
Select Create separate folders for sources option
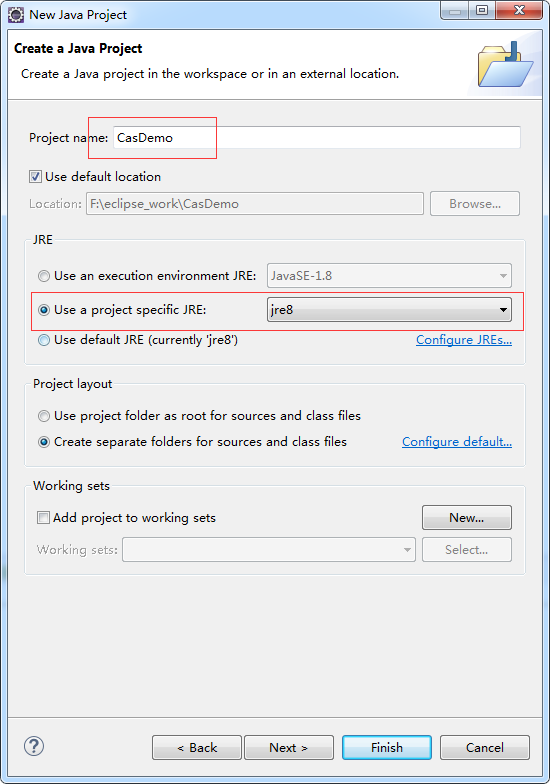44,442
